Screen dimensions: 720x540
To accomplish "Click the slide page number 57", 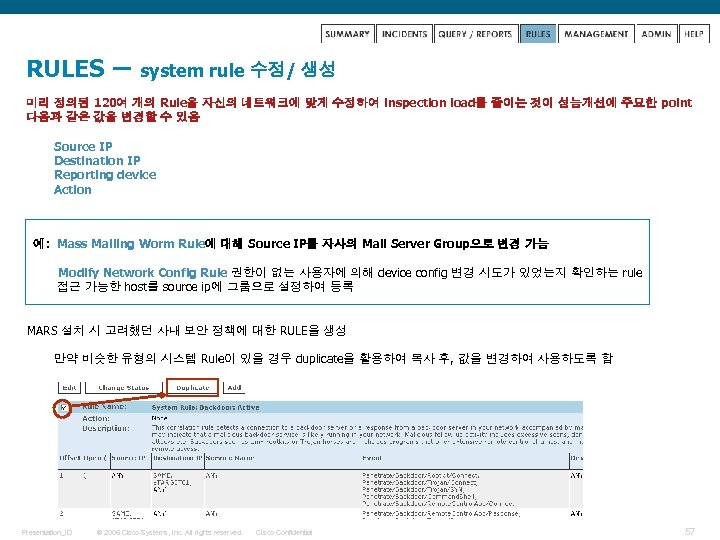I will (x=690, y=531).
